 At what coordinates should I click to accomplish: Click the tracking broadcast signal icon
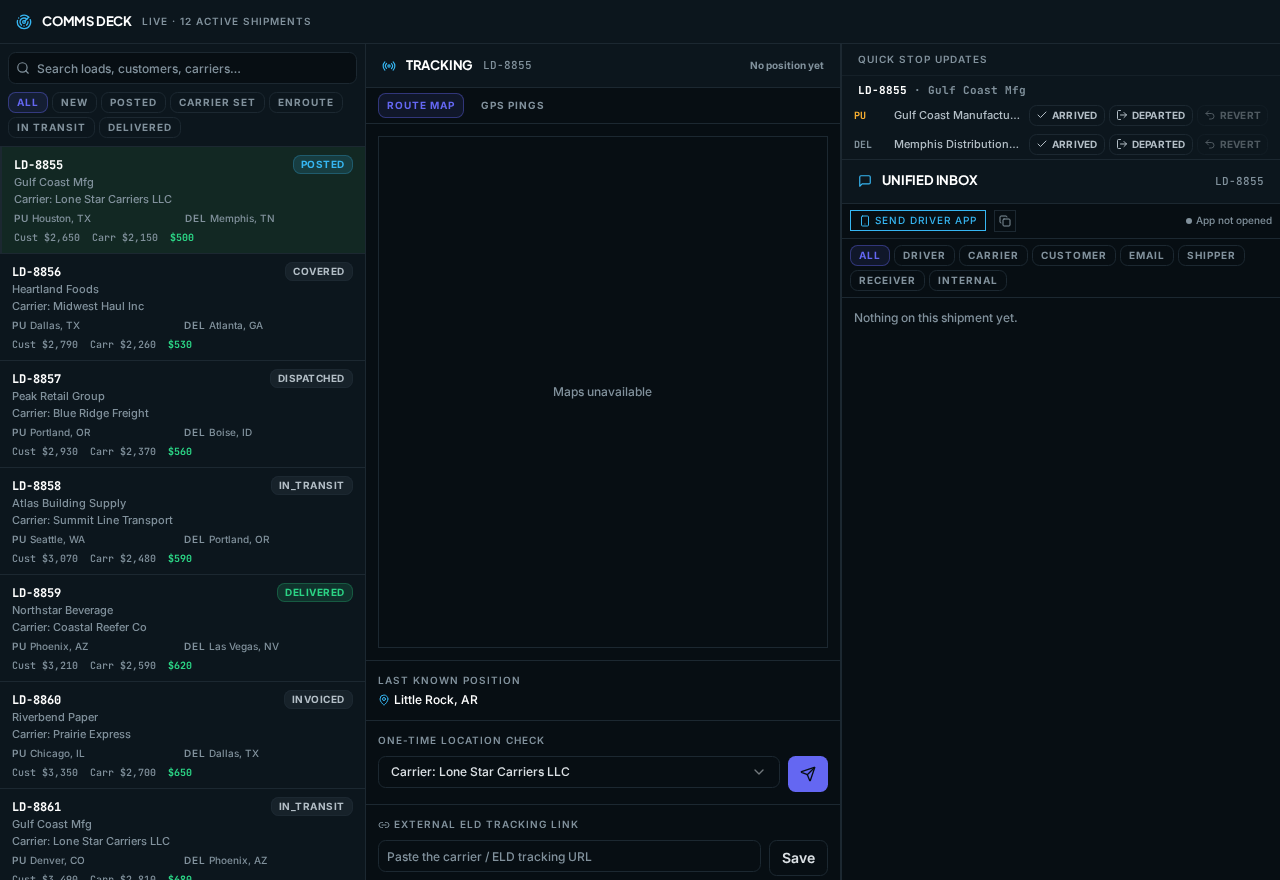pyautogui.click(x=389, y=66)
